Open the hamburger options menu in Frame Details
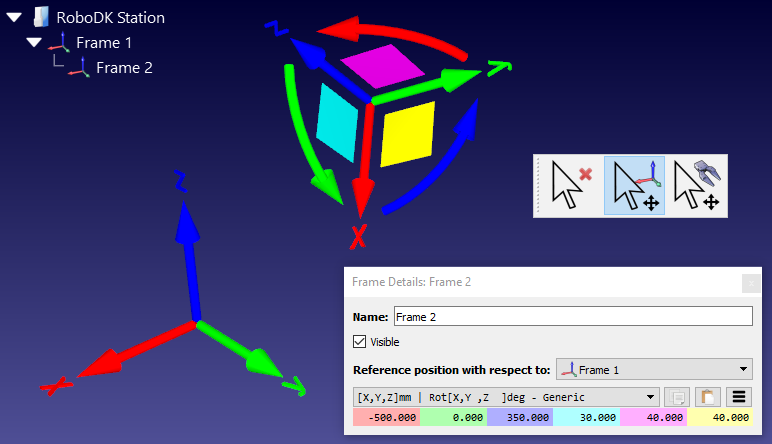772x444 pixels. pyautogui.click(x=738, y=397)
